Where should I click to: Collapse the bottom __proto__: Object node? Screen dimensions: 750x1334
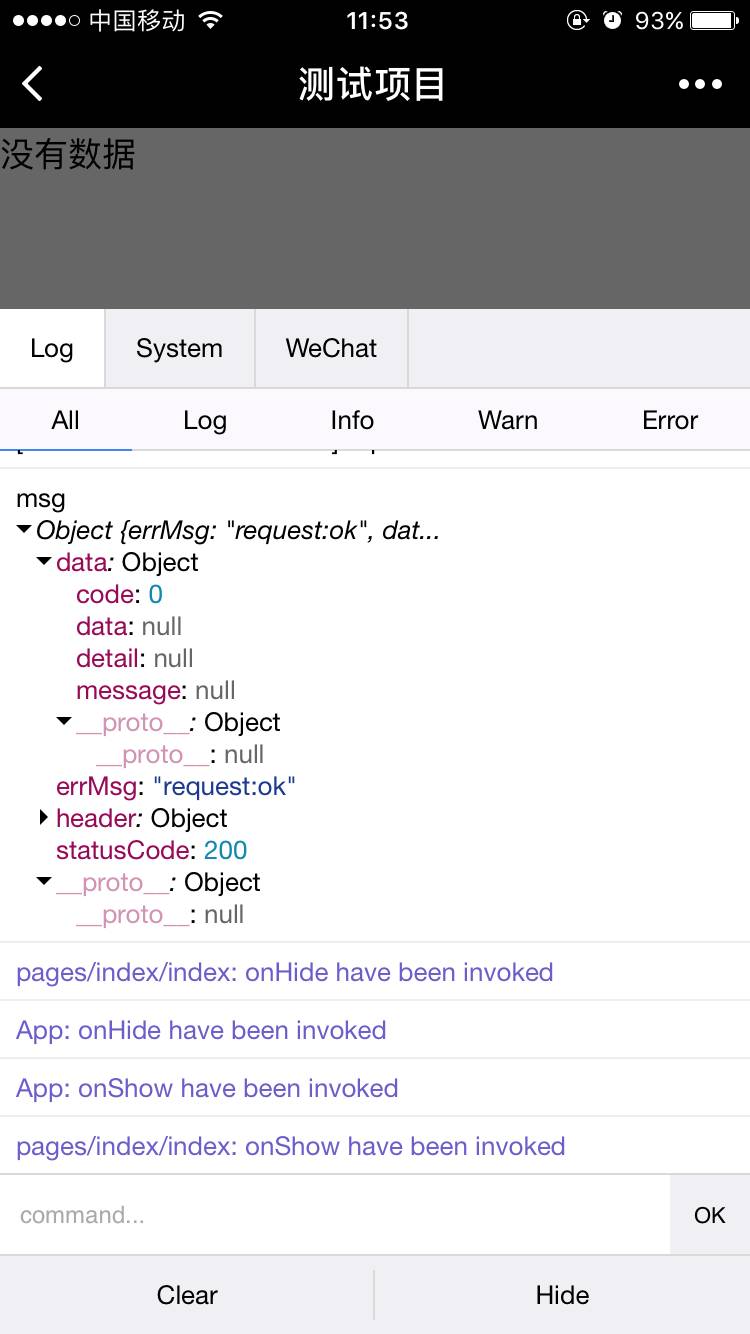tap(44, 882)
